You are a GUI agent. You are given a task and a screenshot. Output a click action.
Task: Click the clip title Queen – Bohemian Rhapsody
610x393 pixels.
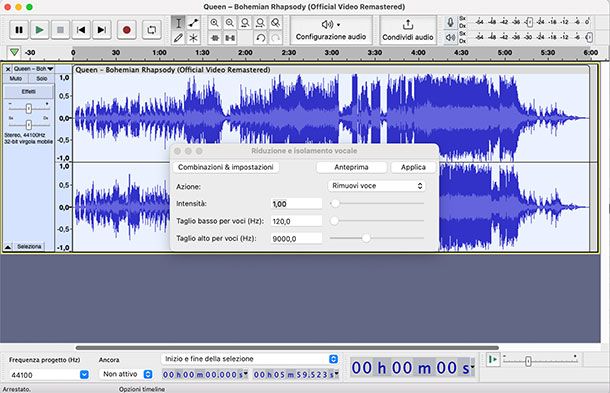[173, 70]
